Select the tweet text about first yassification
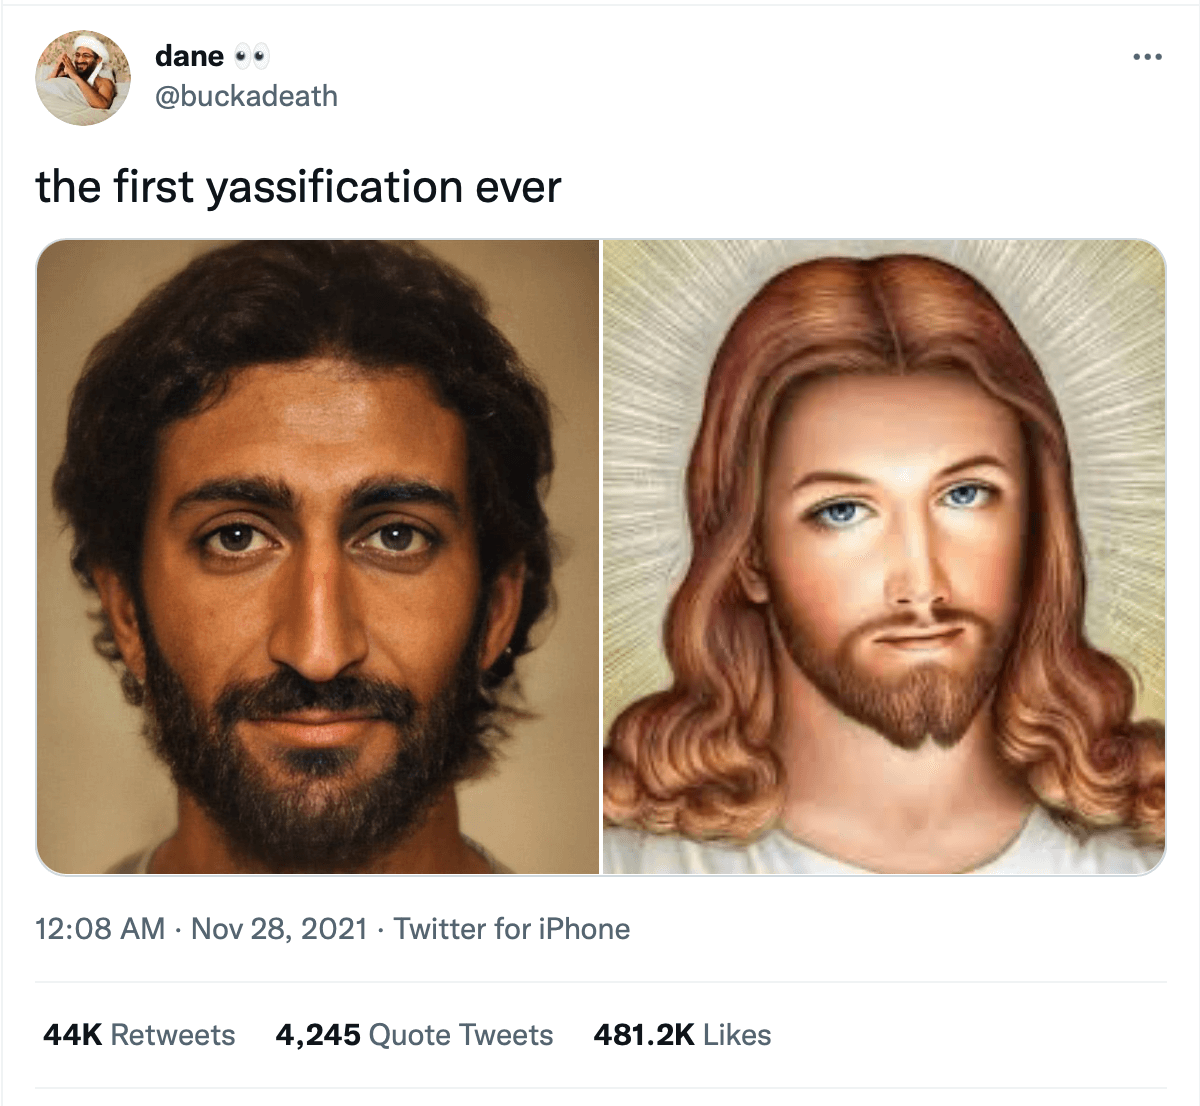The height and width of the screenshot is (1106, 1200). point(299,187)
